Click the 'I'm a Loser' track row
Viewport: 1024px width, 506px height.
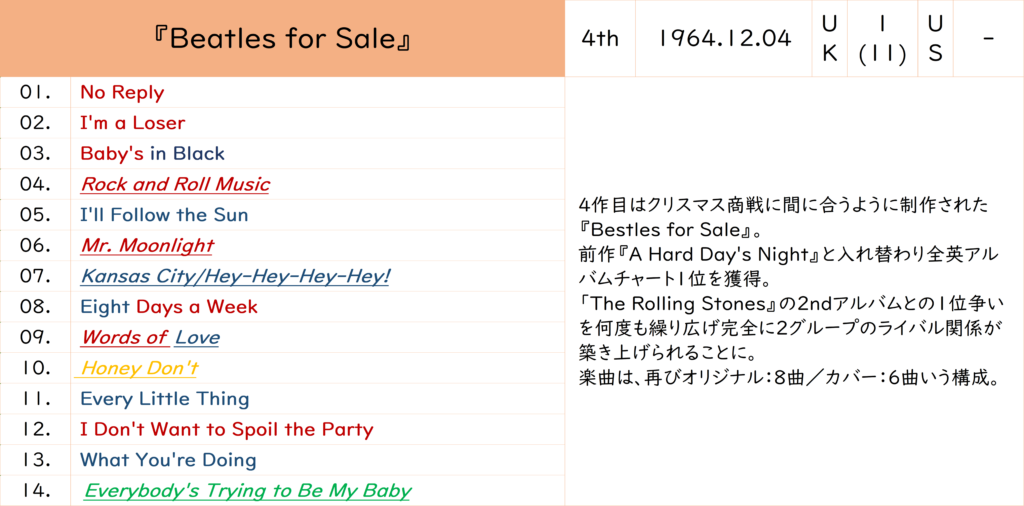click(x=132, y=123)
